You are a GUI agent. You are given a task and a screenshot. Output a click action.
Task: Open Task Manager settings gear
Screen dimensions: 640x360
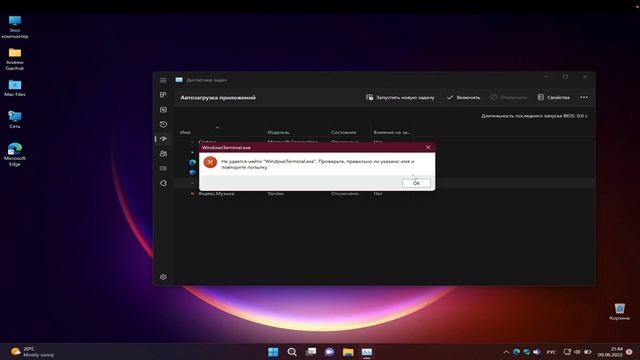(163, 277)
